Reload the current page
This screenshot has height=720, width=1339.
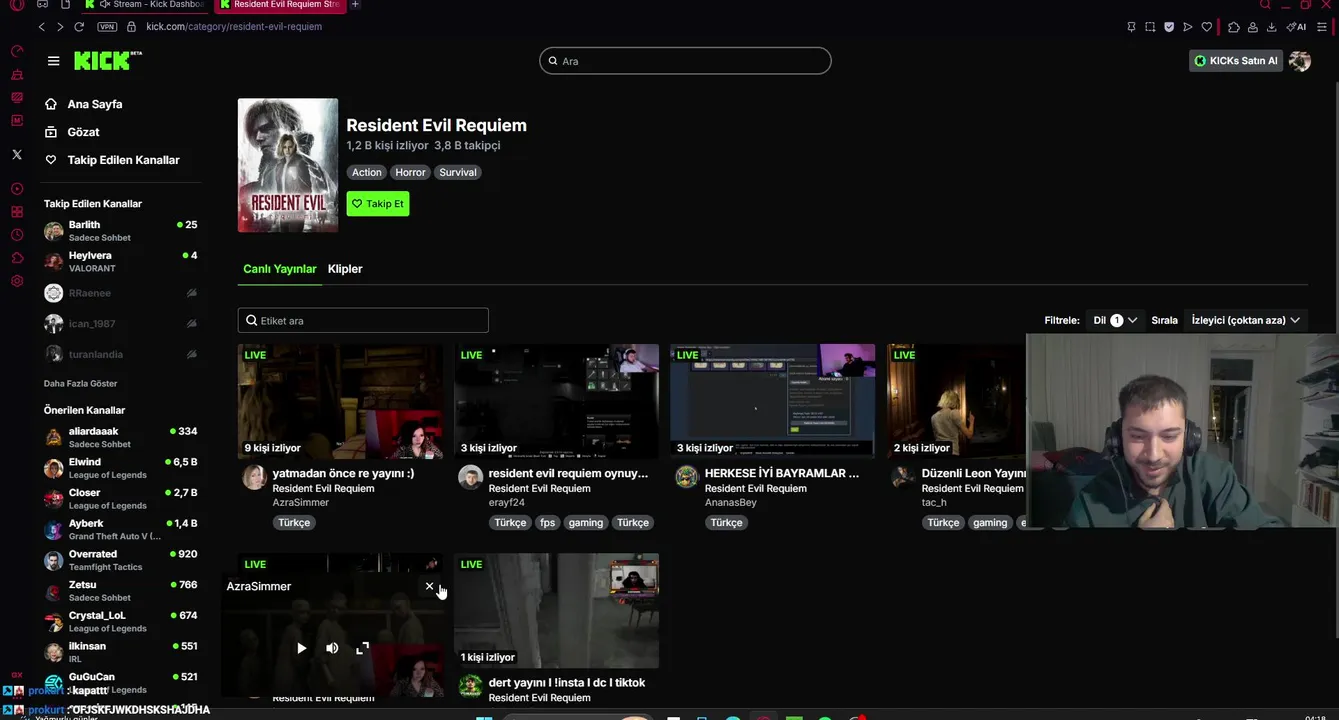(79, 27)
